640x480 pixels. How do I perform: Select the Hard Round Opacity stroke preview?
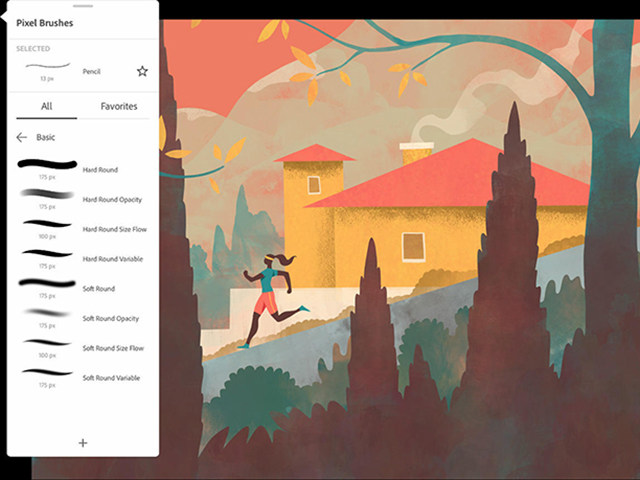[x=46, y=193]
